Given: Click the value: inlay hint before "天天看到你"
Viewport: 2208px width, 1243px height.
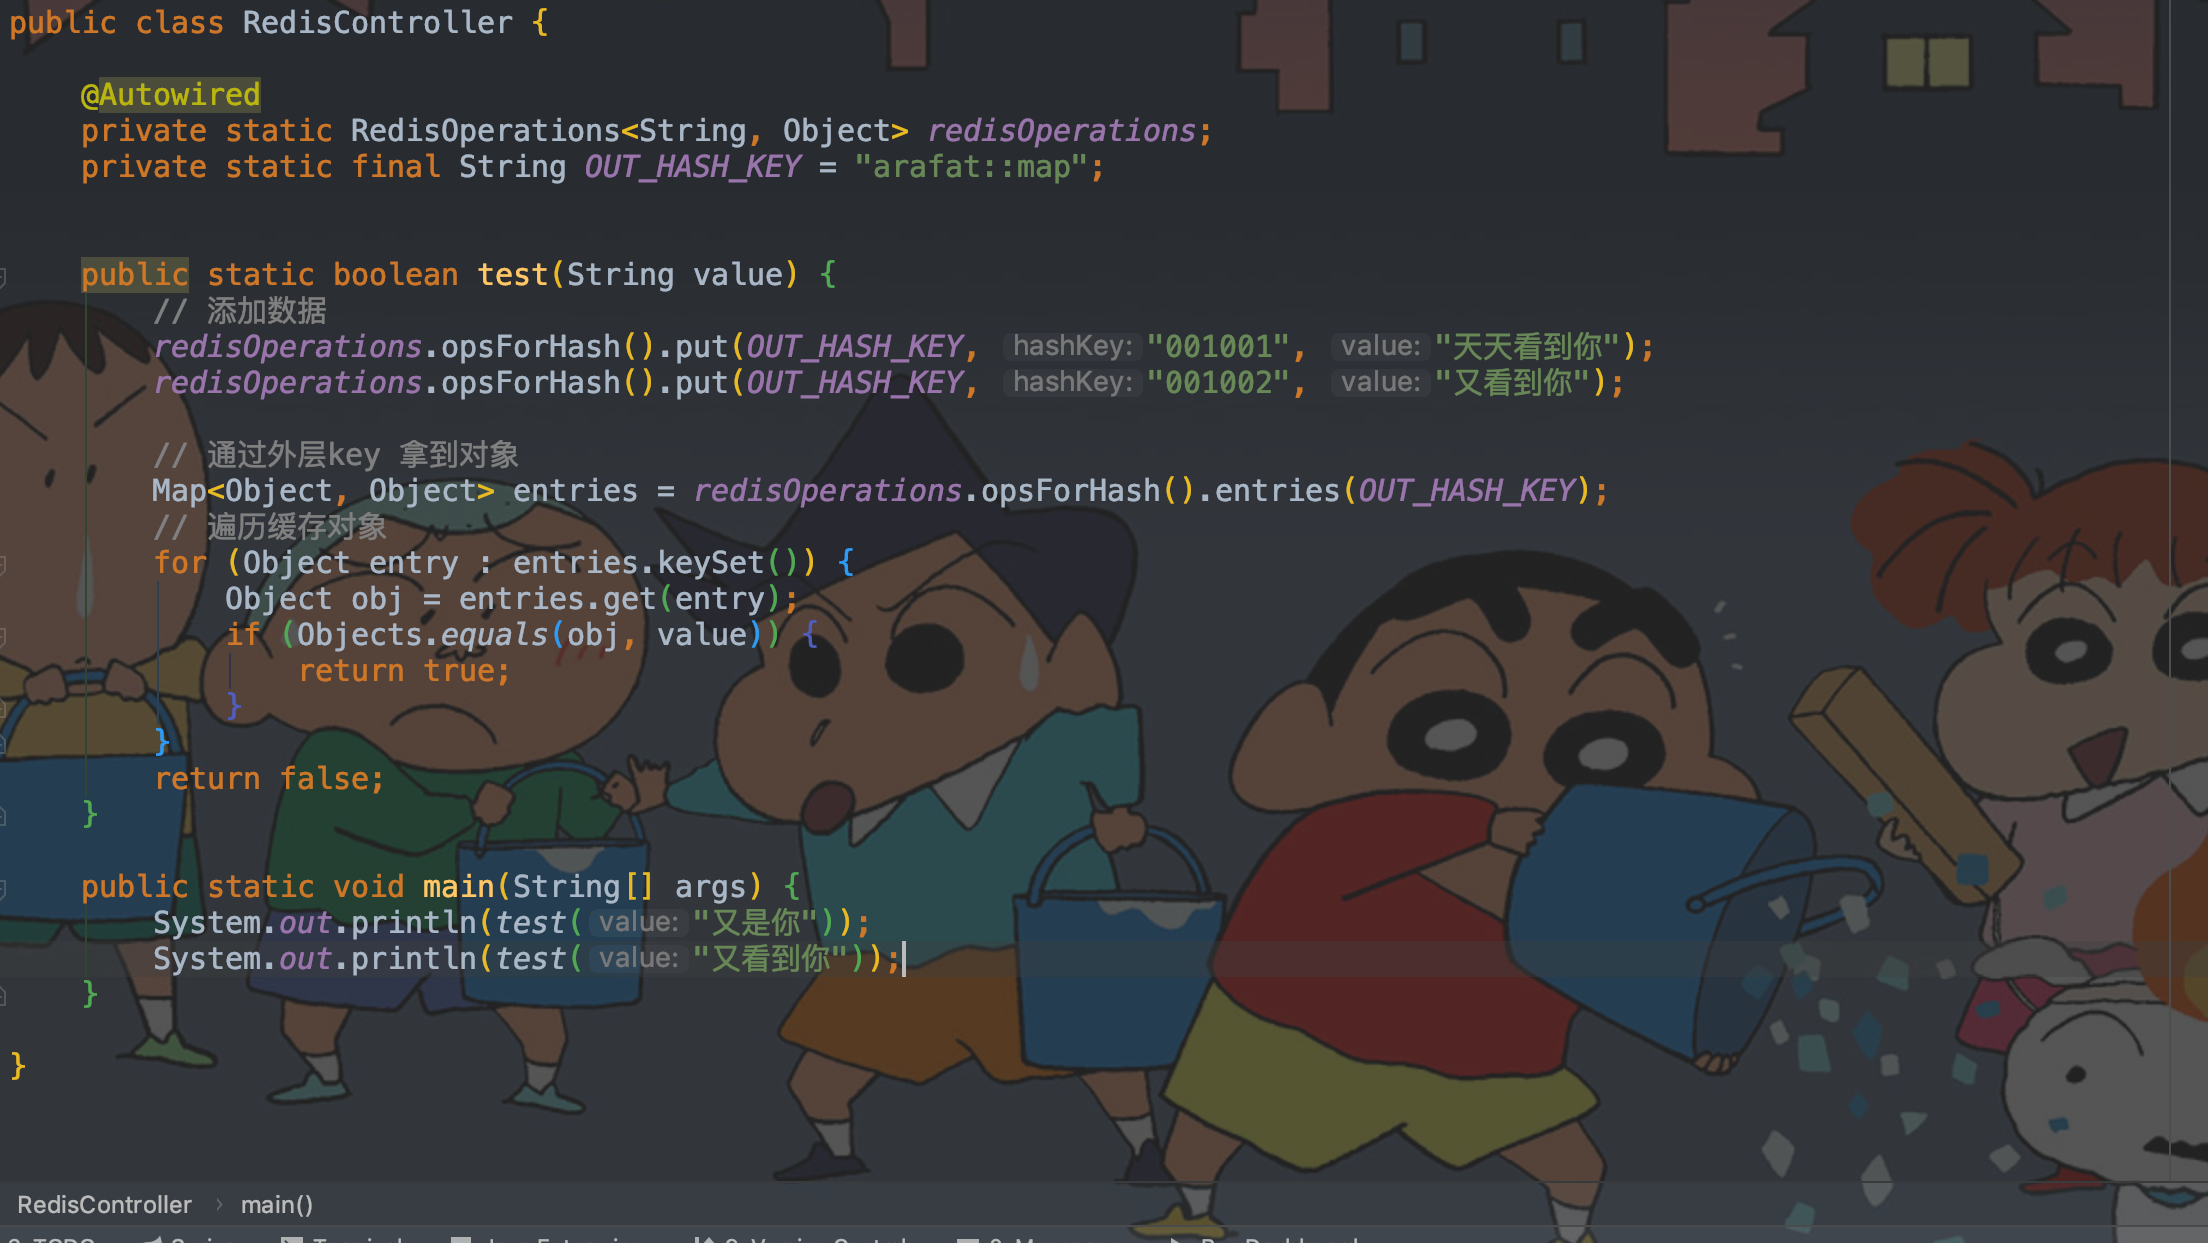Looking at the screenshot, I should pyautogui.click(x=1380, y=346).
